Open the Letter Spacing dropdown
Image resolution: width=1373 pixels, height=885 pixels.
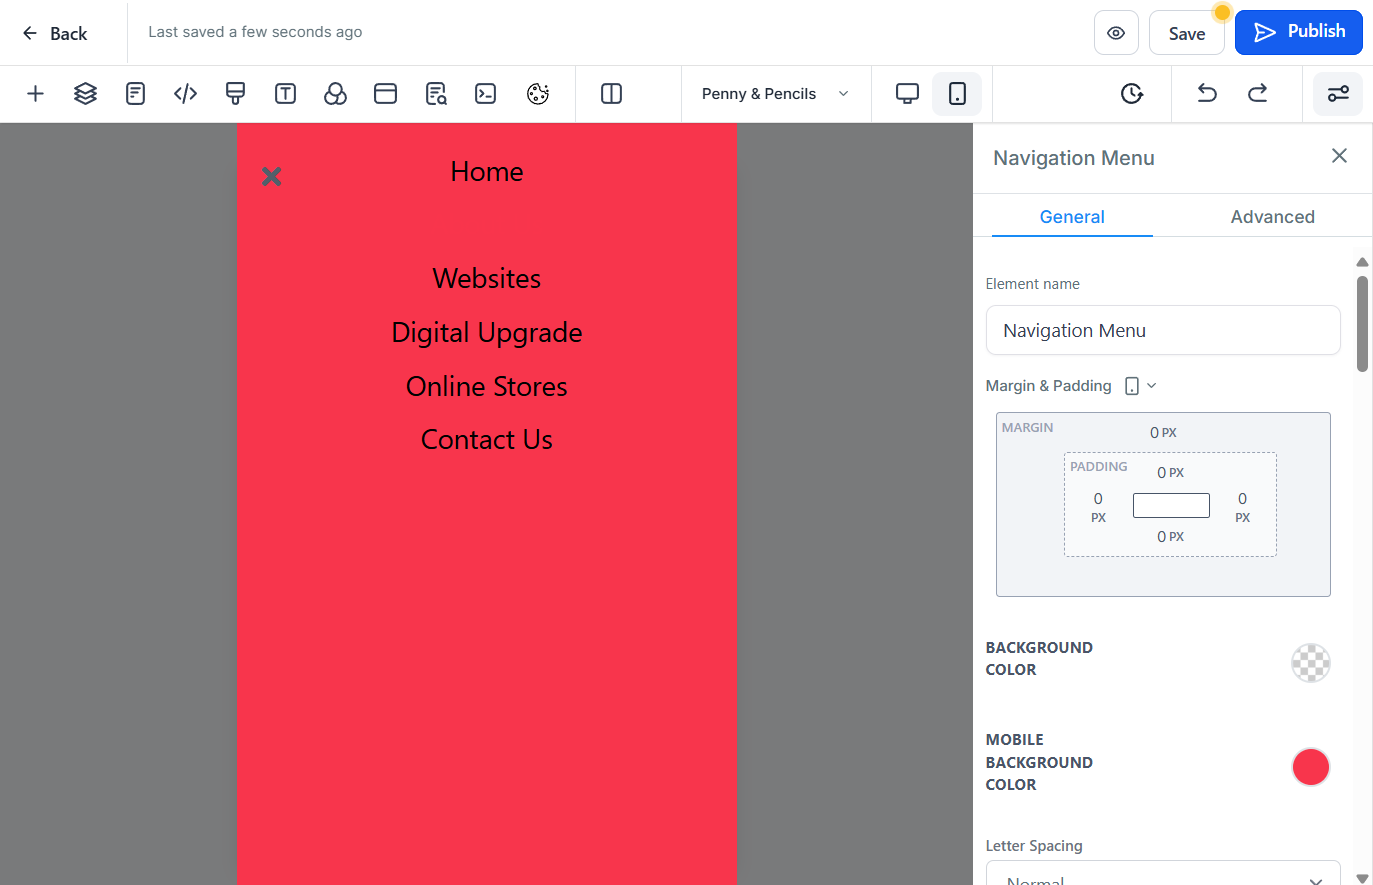[1163, 873]
